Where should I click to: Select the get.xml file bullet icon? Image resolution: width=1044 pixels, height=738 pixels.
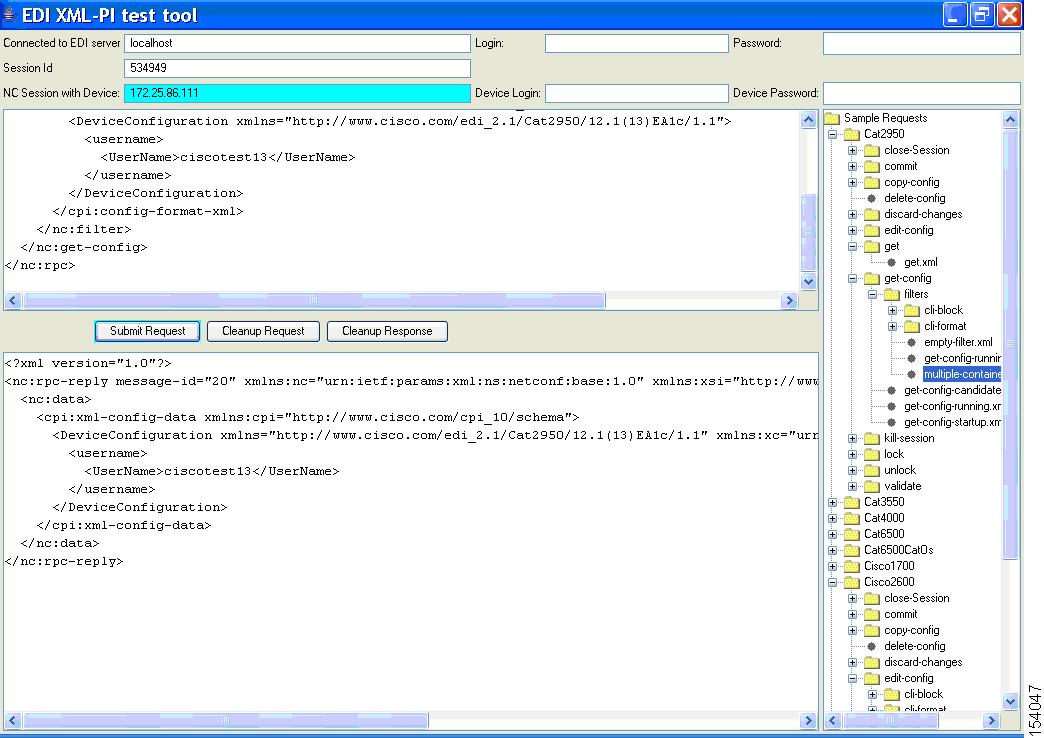pos(892,262)
